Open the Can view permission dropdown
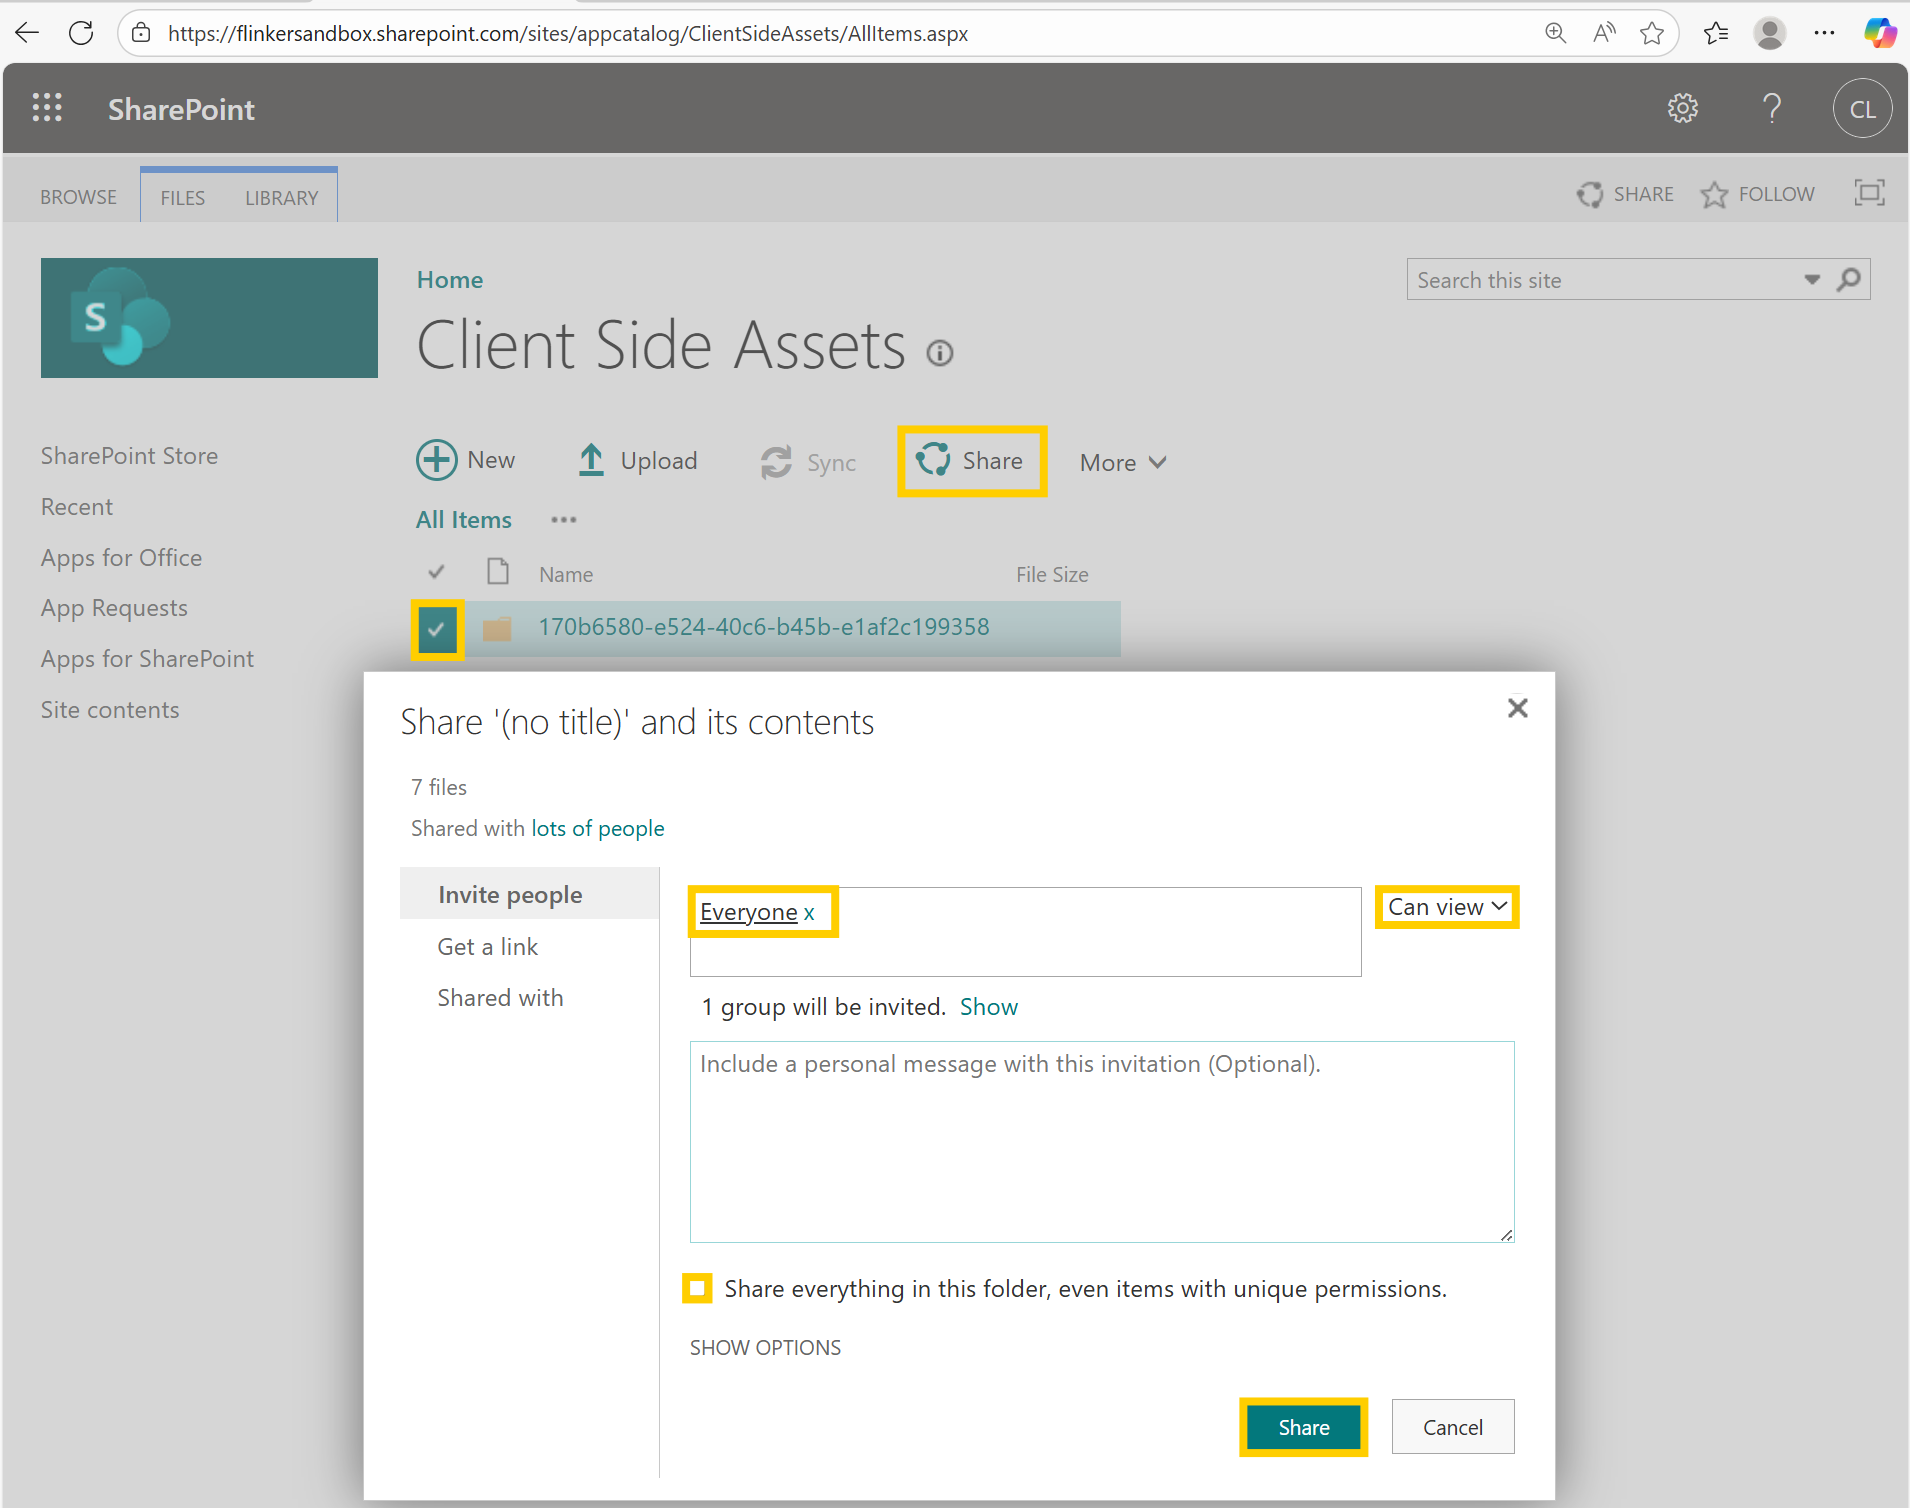1910x1508 pixels. point(1446,907)
